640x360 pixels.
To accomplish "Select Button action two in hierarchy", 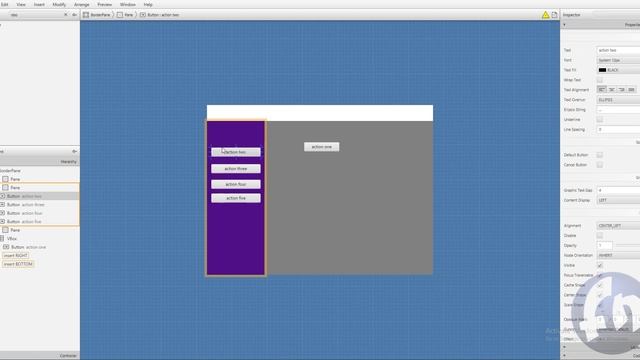I will coord(40,196).
